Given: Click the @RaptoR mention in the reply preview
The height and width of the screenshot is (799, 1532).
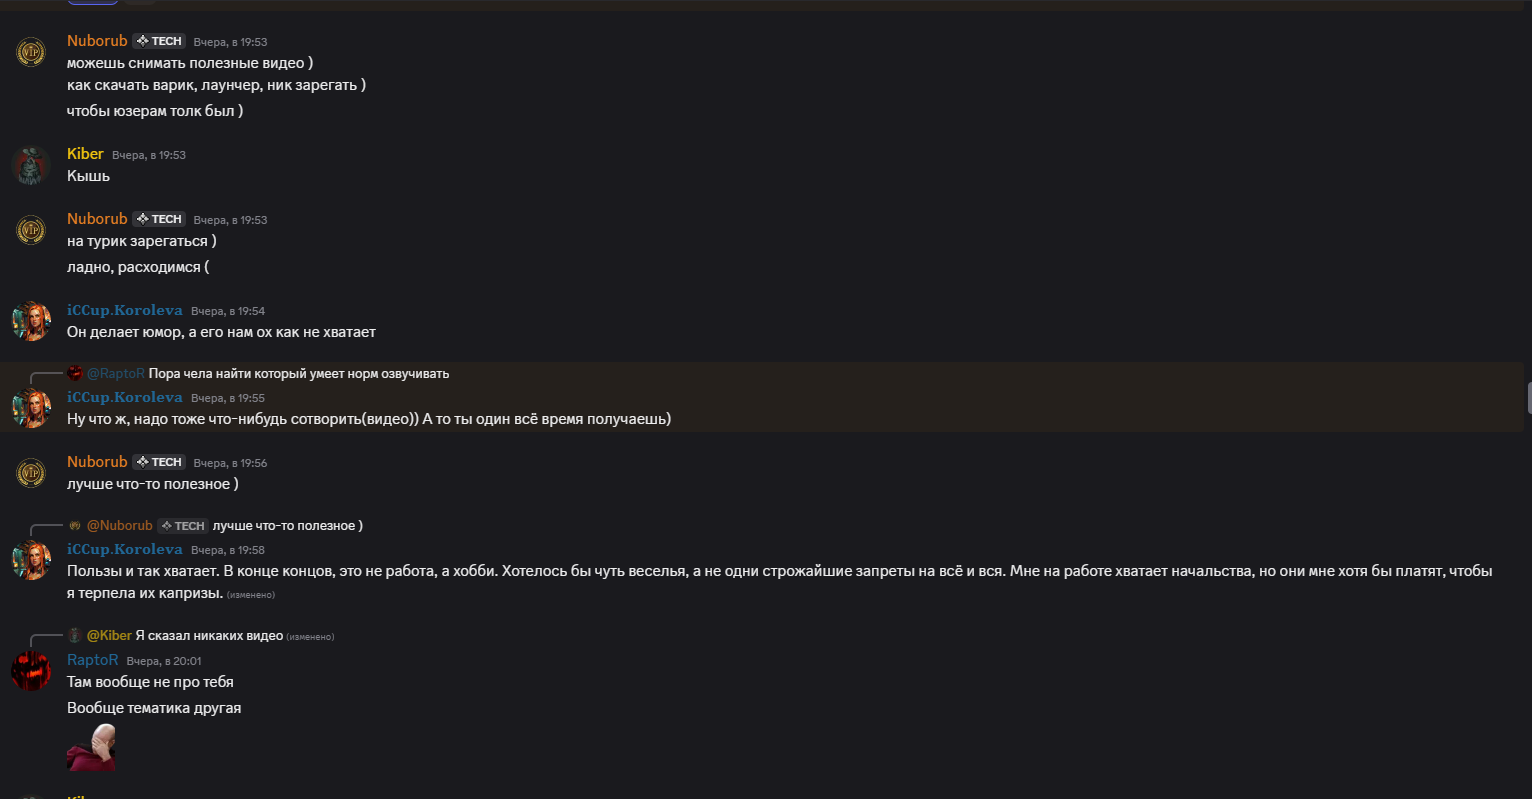Looking at the screenshot, I should click(x=115, y=374).
